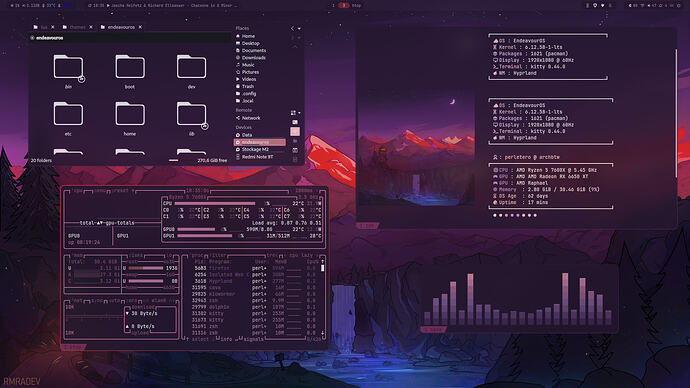The width and height of the screenshot is (690, 388).
Task: Select the firefox process row
Action: (255, 268)
